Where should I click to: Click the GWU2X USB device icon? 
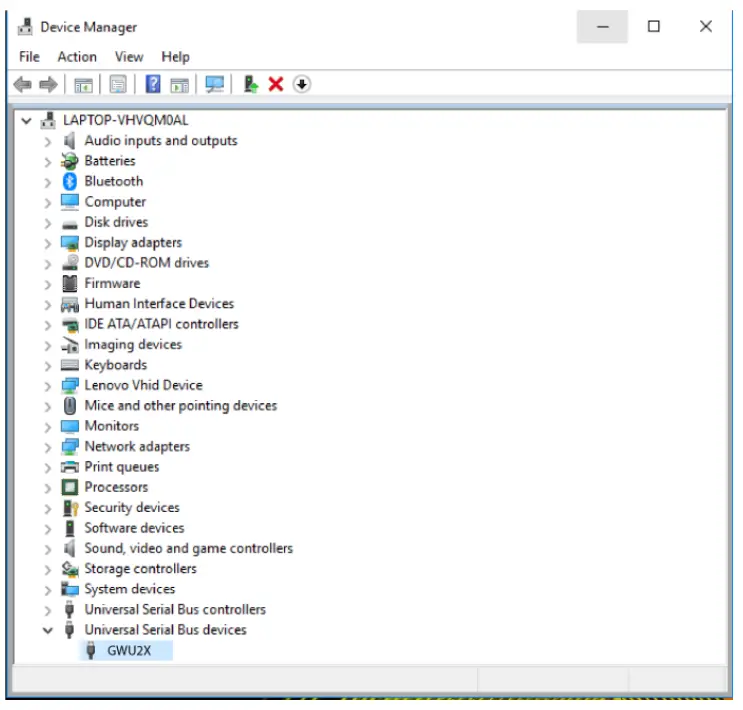[91, 651]
